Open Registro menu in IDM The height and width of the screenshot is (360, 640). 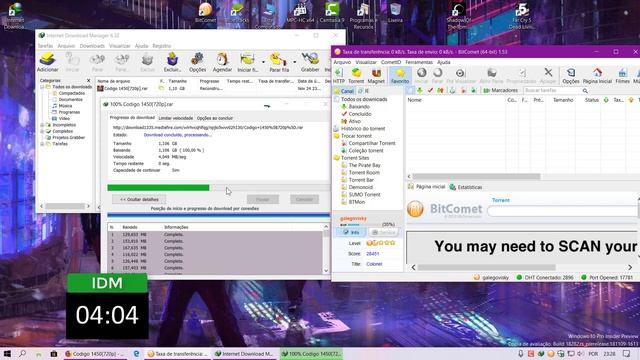(162, 46)
